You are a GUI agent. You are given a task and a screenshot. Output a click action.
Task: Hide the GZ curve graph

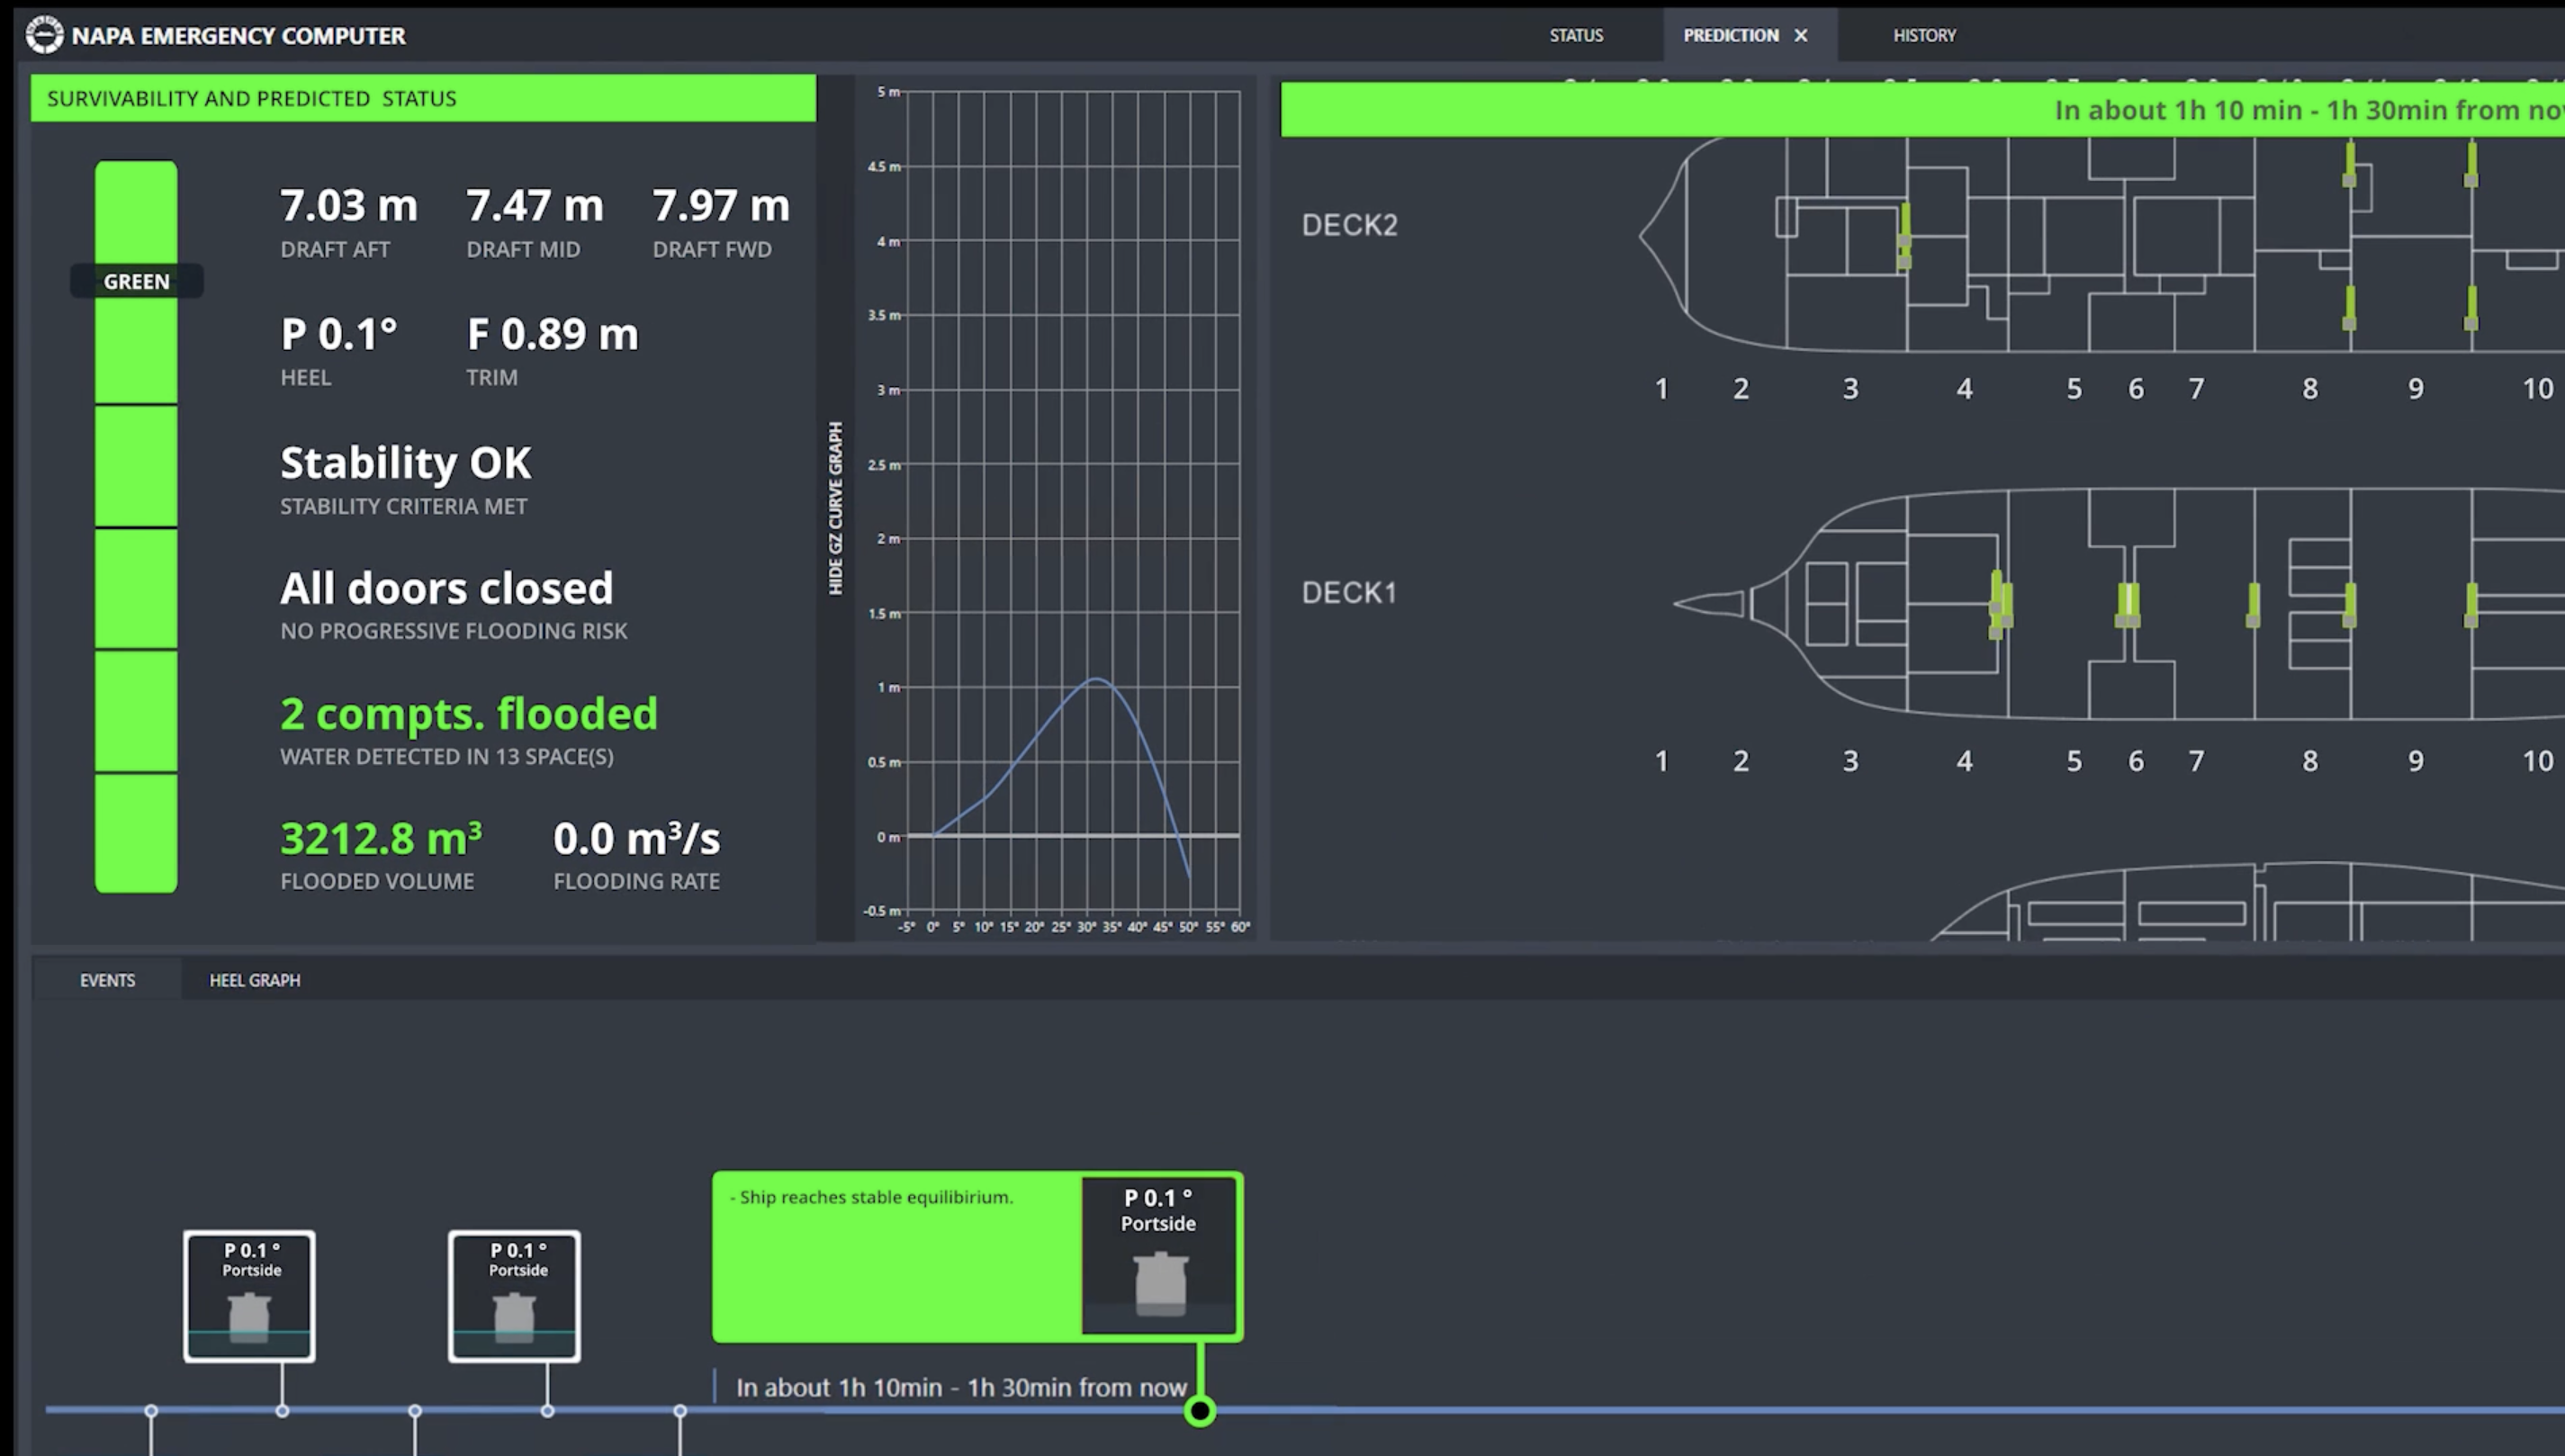point(835,508)
